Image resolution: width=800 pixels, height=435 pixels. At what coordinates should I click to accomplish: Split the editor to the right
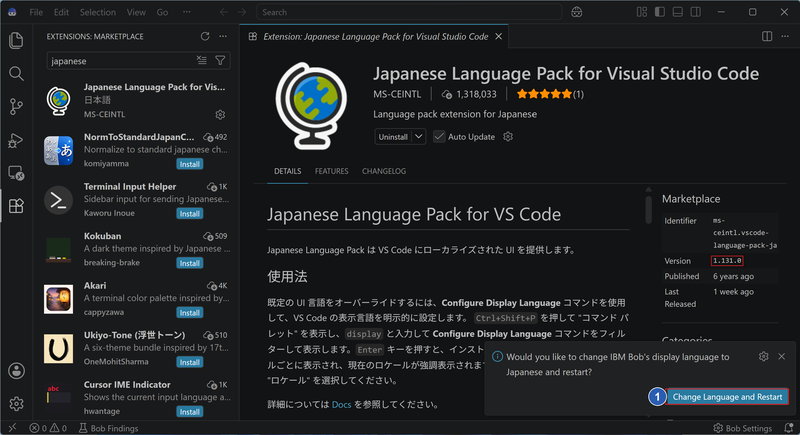click(767, 36)
